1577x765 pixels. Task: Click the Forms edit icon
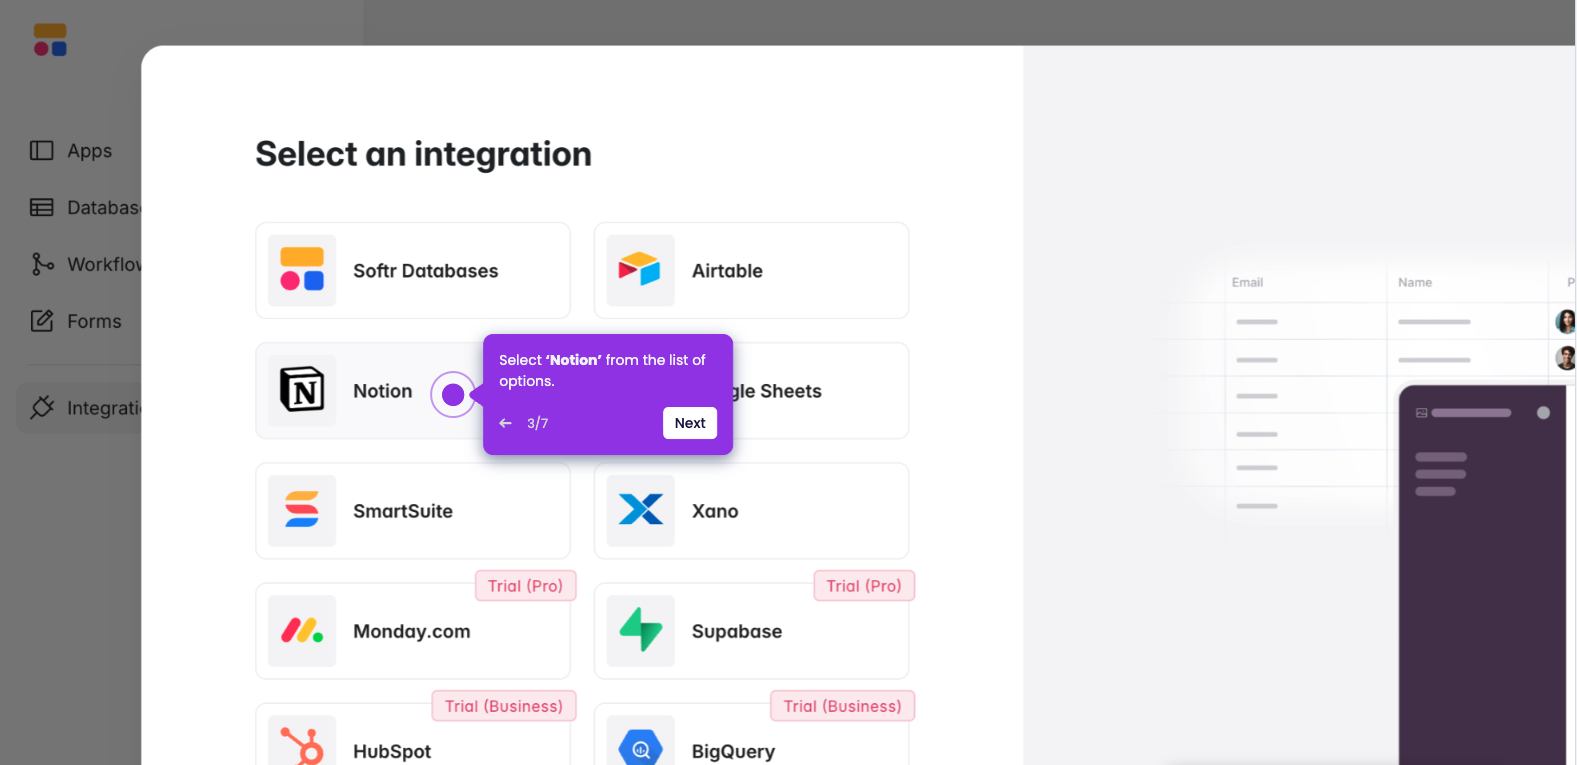pyautogui.click(x=42, y=321)
